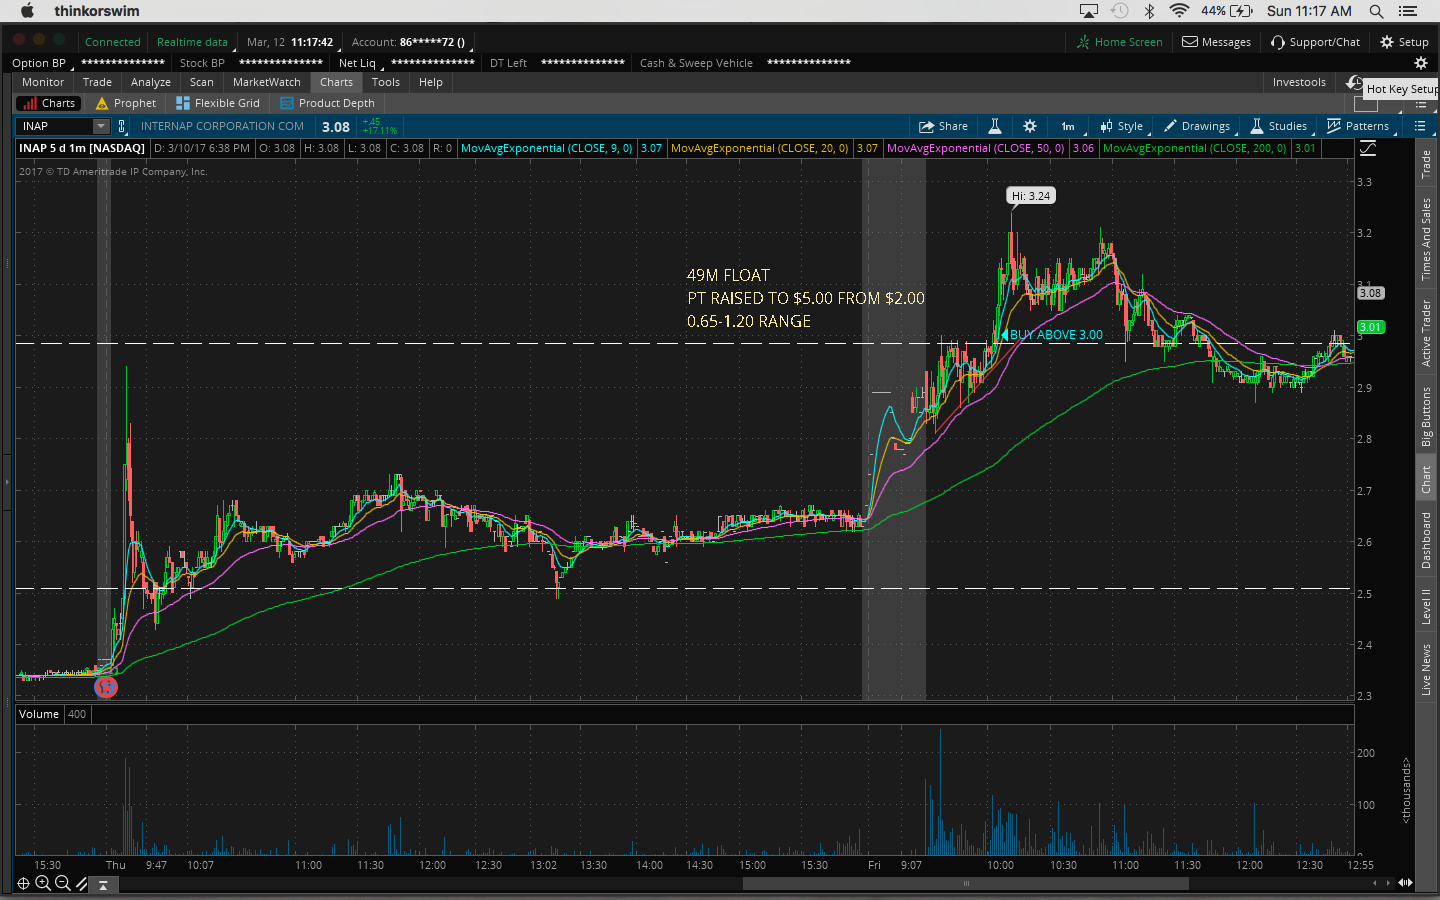Open the Product Depth sub-tab
The width and height of the screenshot is (1440, 900).
tap(327, 103)
